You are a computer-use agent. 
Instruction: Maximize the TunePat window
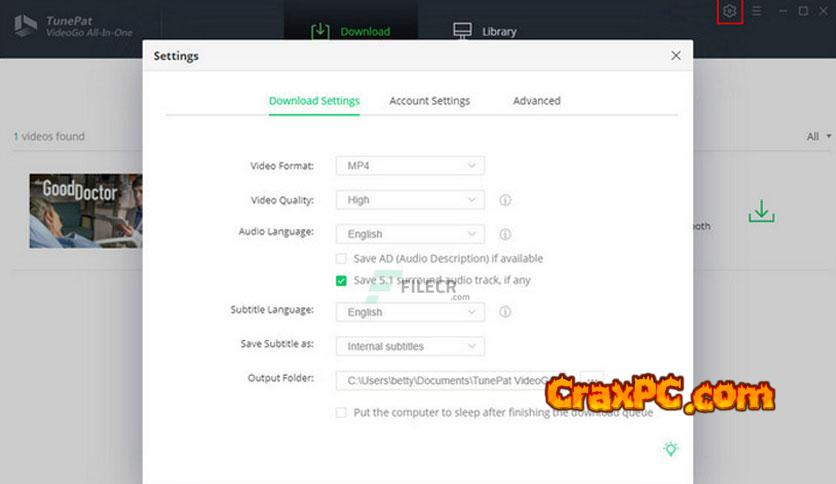[x=803, y=11]
